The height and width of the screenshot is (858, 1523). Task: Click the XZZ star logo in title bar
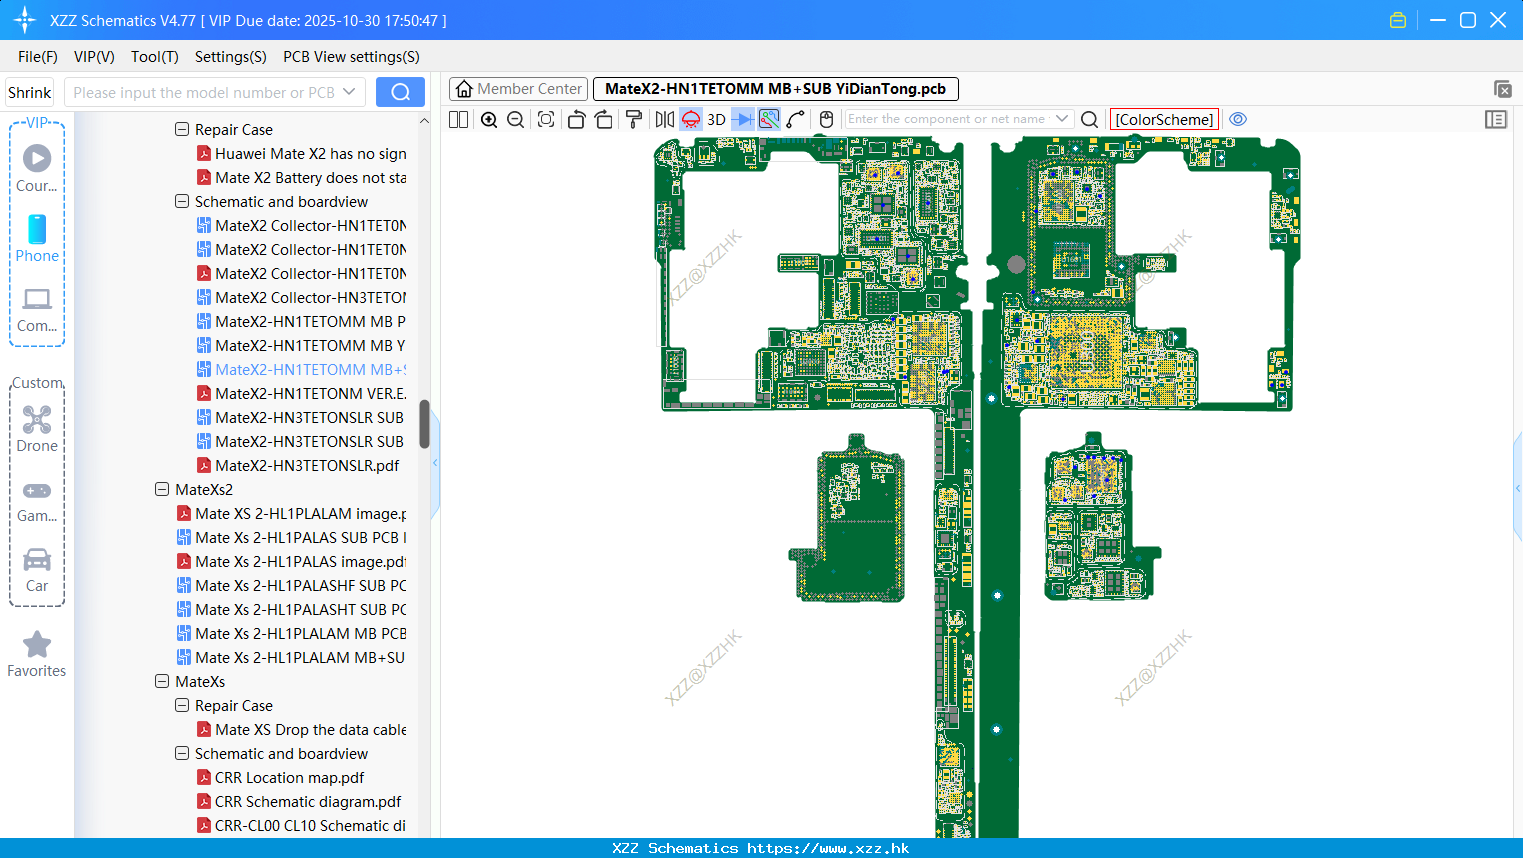tap(25, 20)
